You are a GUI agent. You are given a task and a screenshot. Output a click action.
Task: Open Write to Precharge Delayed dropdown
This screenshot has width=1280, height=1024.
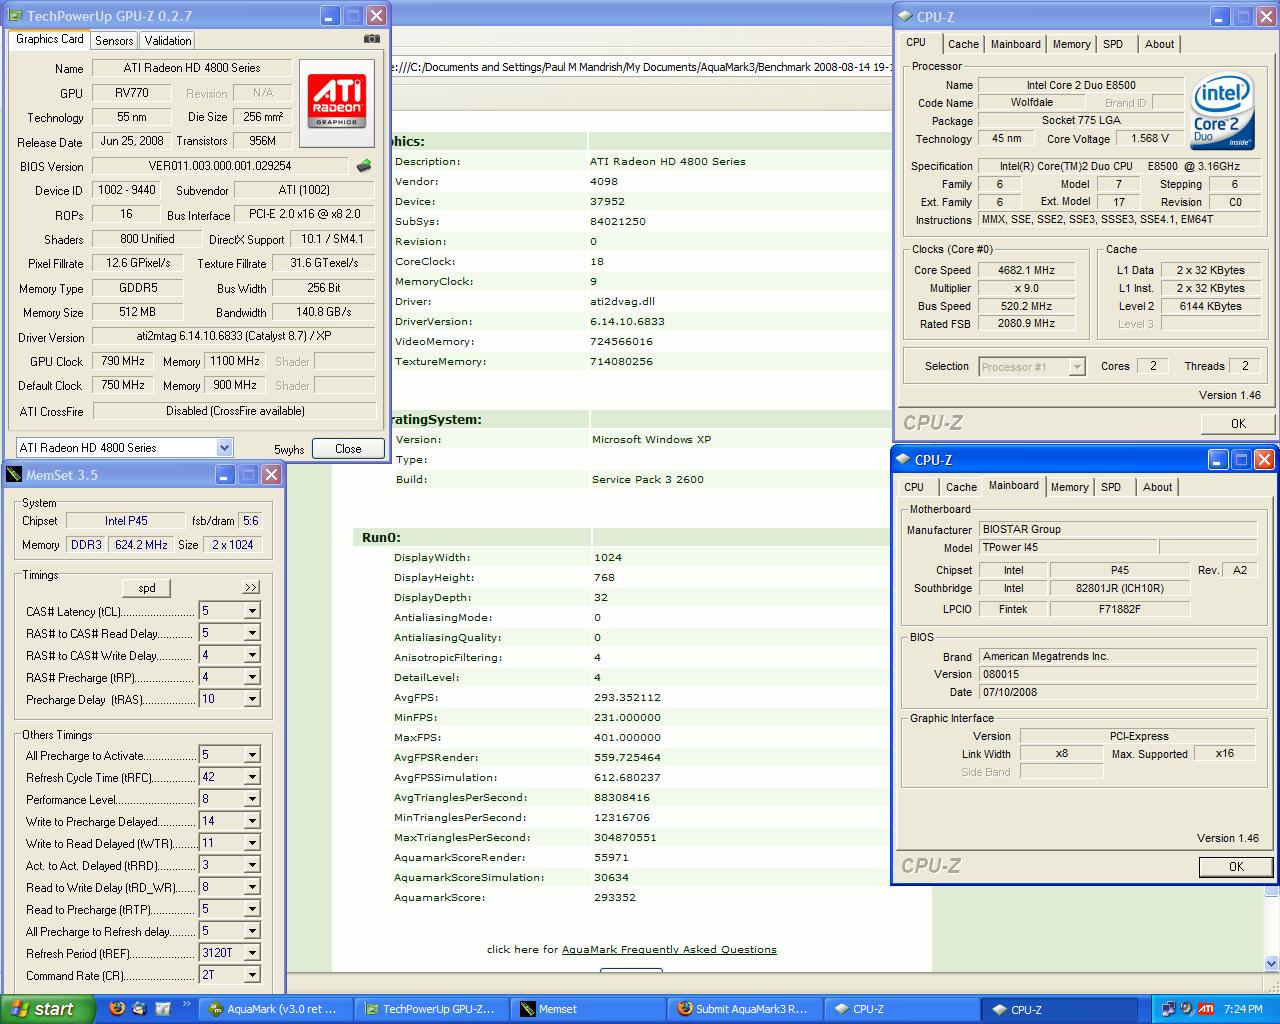pyautogui.click(x=252, y=821)
